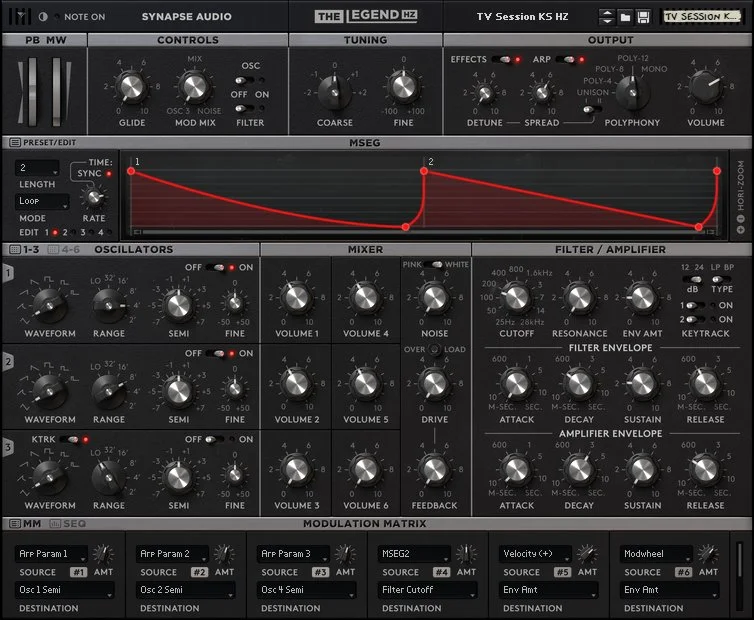Toggle the OSC mod switch in Controls
Screen dimensions: 754x620
tap(244, 80)
